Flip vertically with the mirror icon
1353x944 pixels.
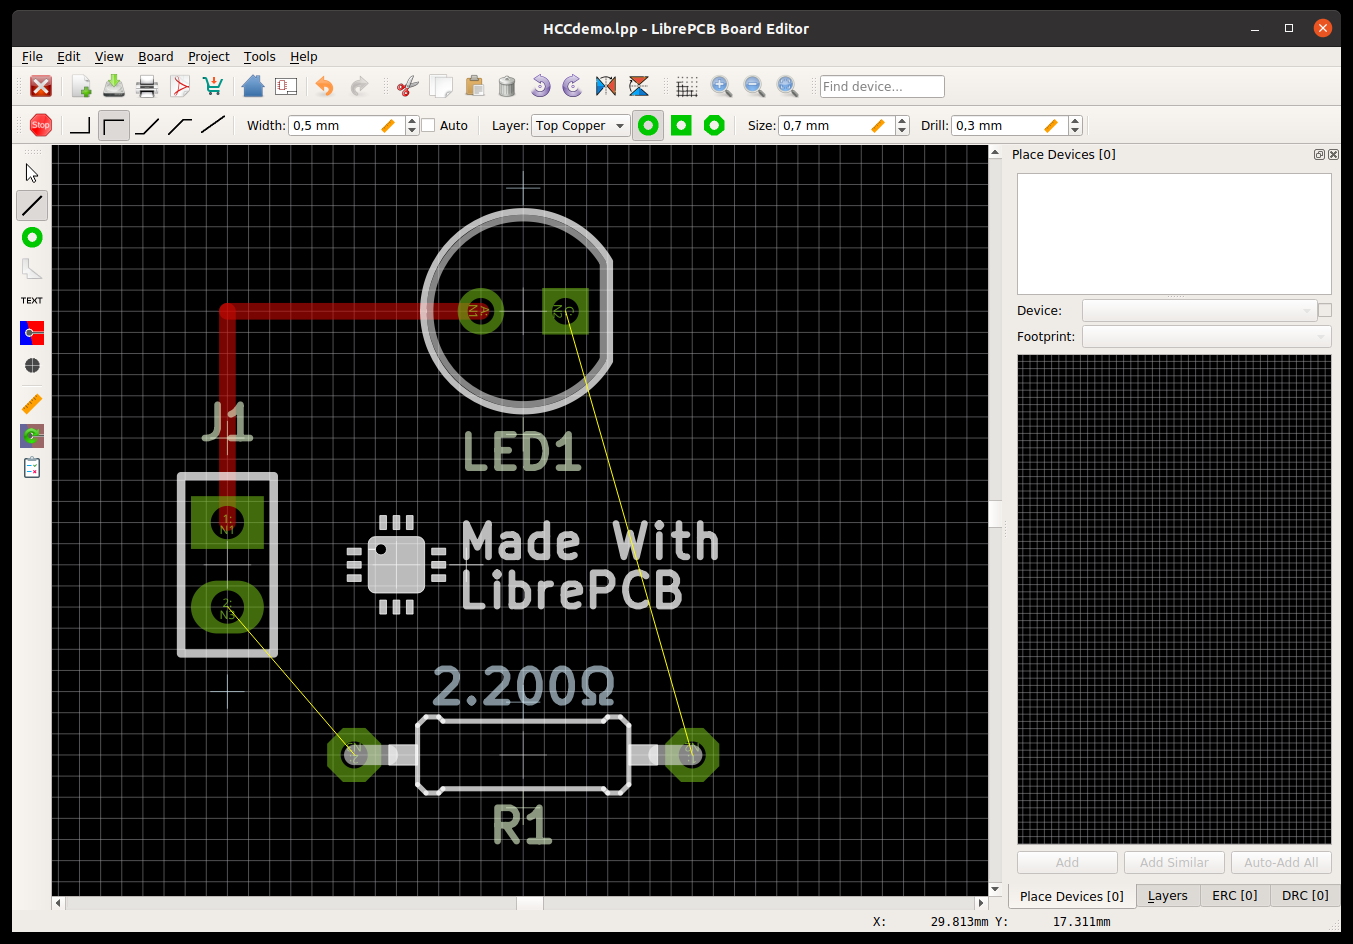click(x=639, y=86)
